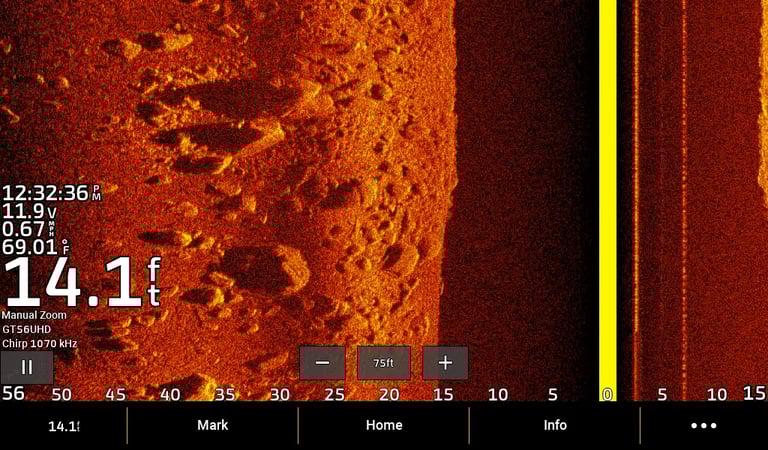768x450 pixels.
Task: Tap the 14.1 depth field in bottom bar
Action: pos(64,426)
